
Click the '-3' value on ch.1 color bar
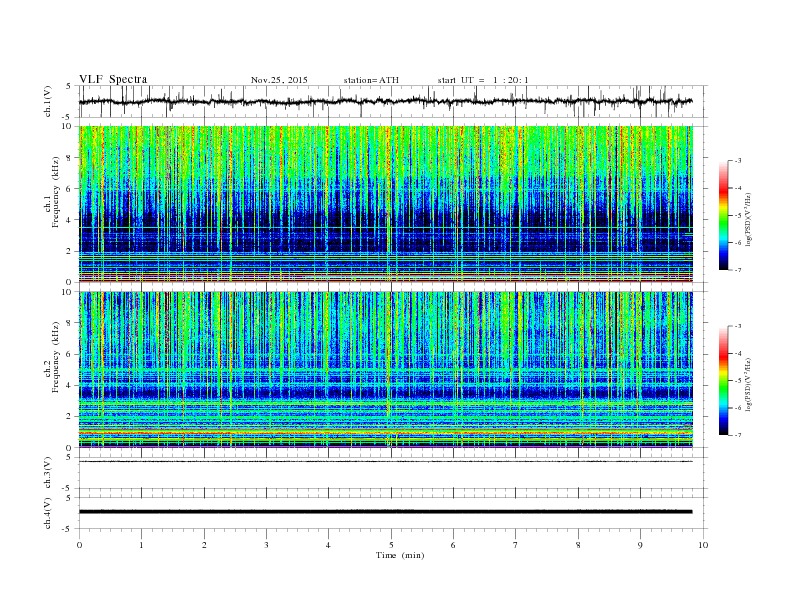click(x=737, y=161)
